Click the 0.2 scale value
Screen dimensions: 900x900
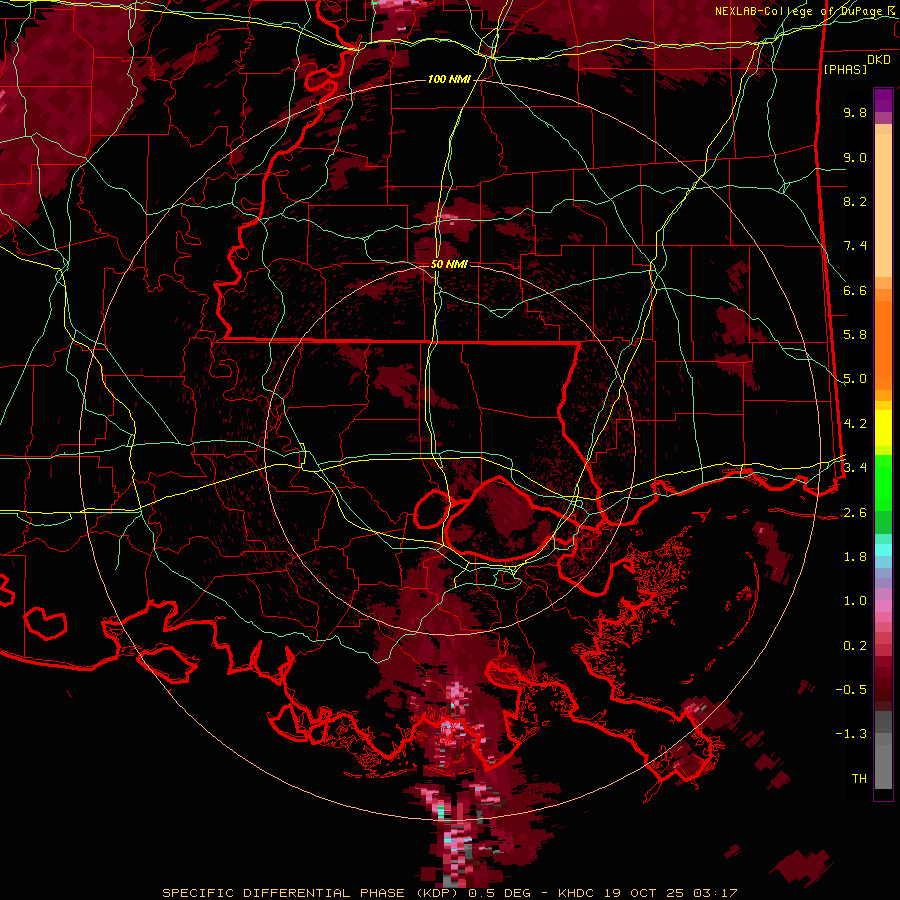click(x=855, y=646)
